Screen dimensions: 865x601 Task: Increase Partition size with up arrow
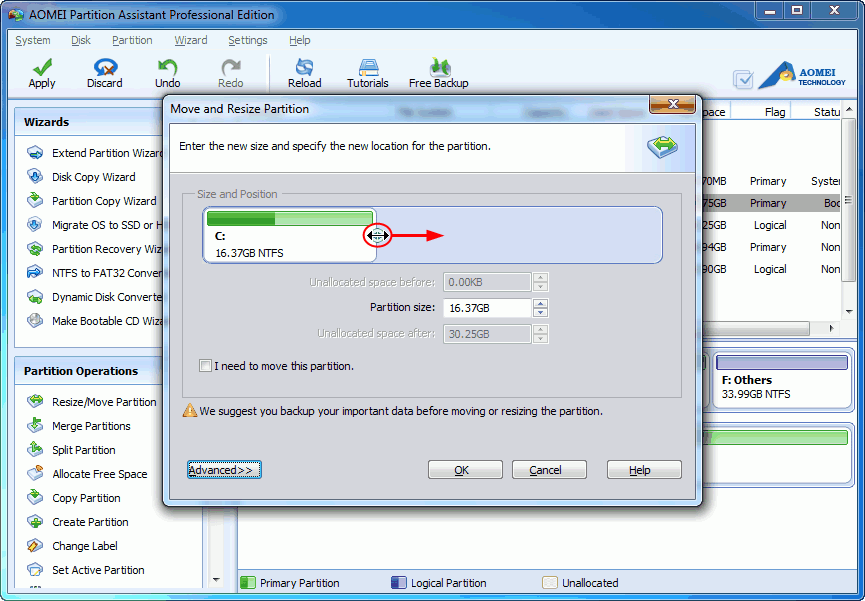tap(541, 303)
